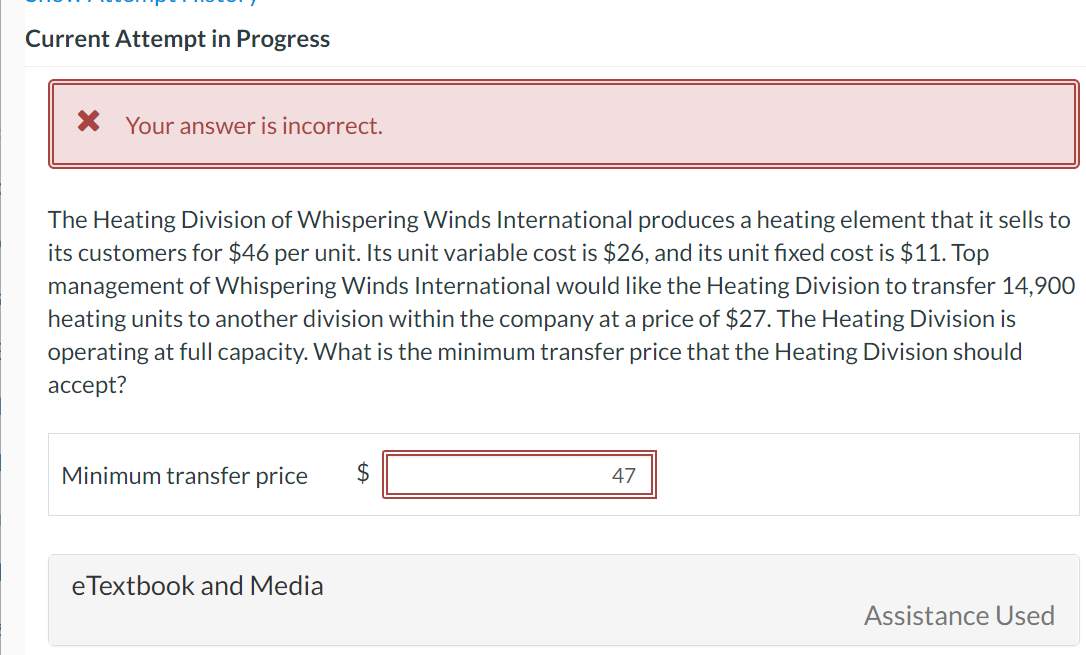This screenshot has height=655, width=1086.
Task: Click the word 'accept?' ending the question
Action: 87,385
